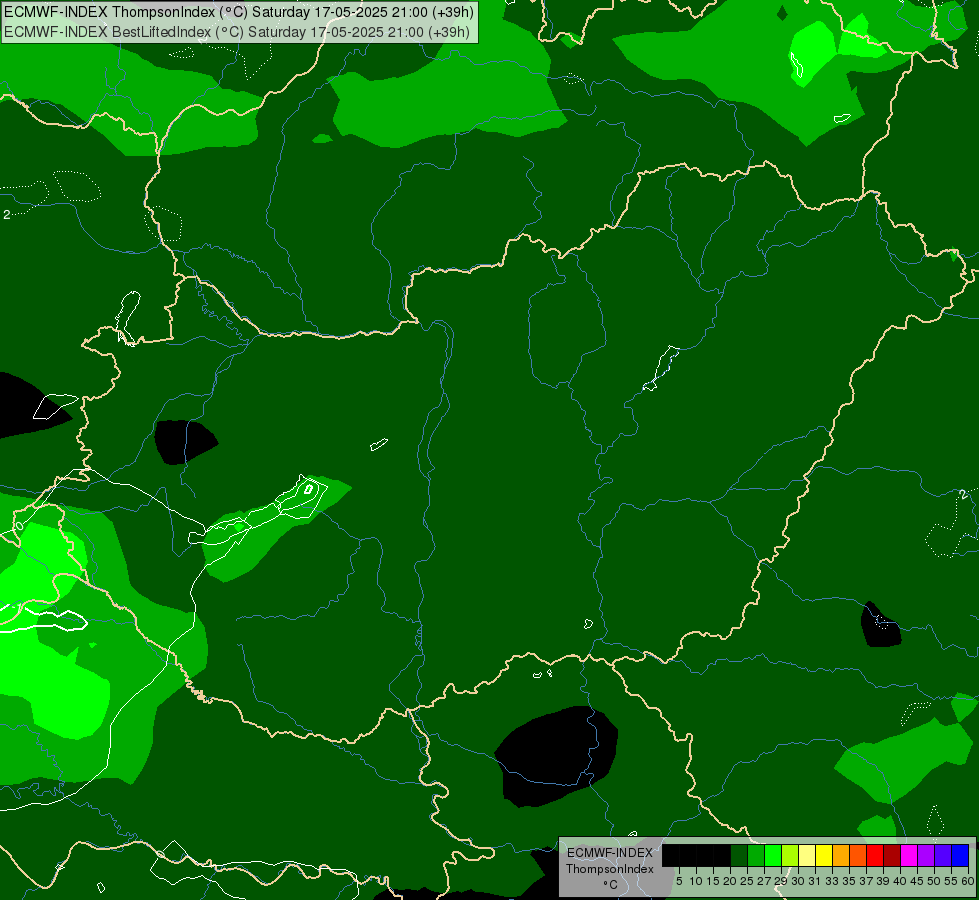The height and width of the screenshot is (900, 979).
Task: Click the legend scale value 37
Action: click(866, 881)
